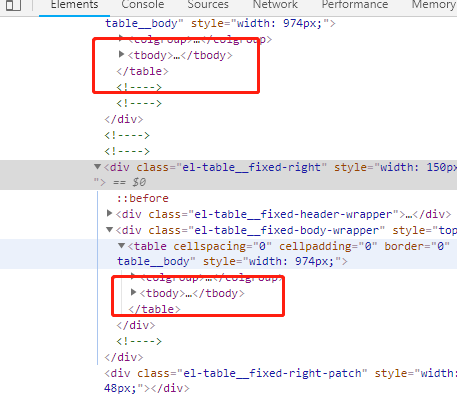Viewport: 457px width, 399px height.
Task: Collapse the el-table__fixed-right div node
Action: [x=97, y=166]
